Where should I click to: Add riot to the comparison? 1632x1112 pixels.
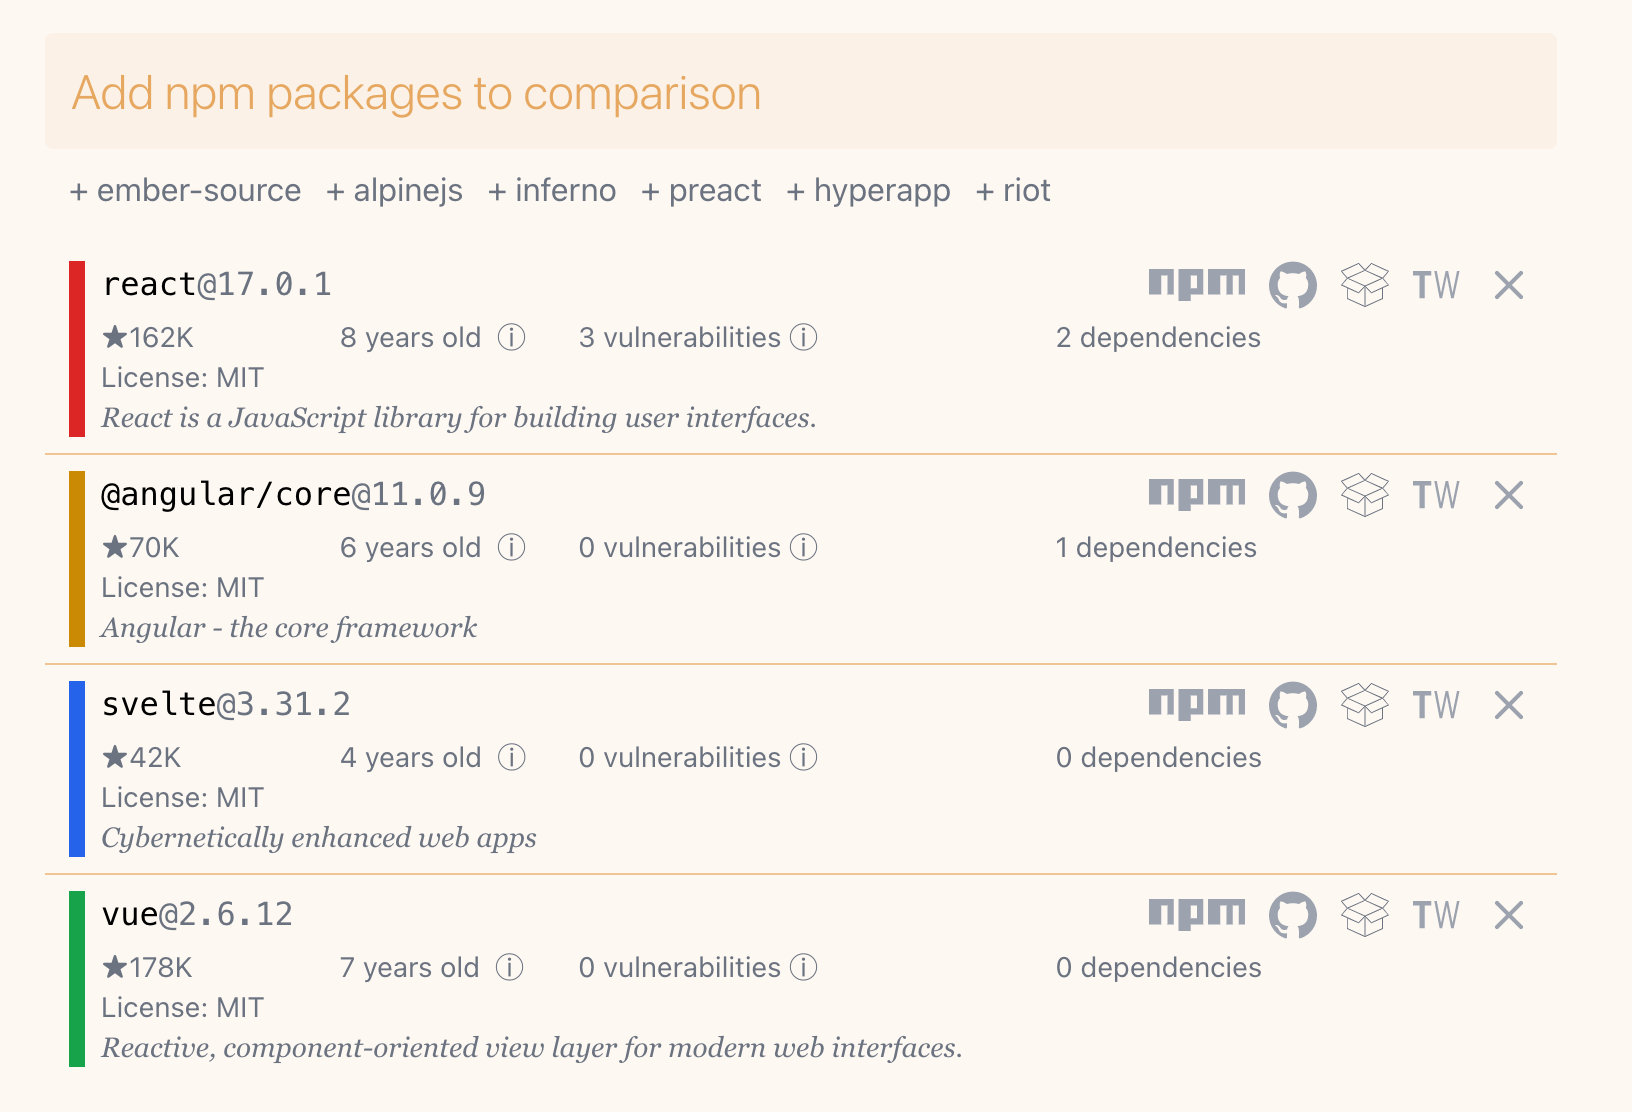[x=1013, y=191]
